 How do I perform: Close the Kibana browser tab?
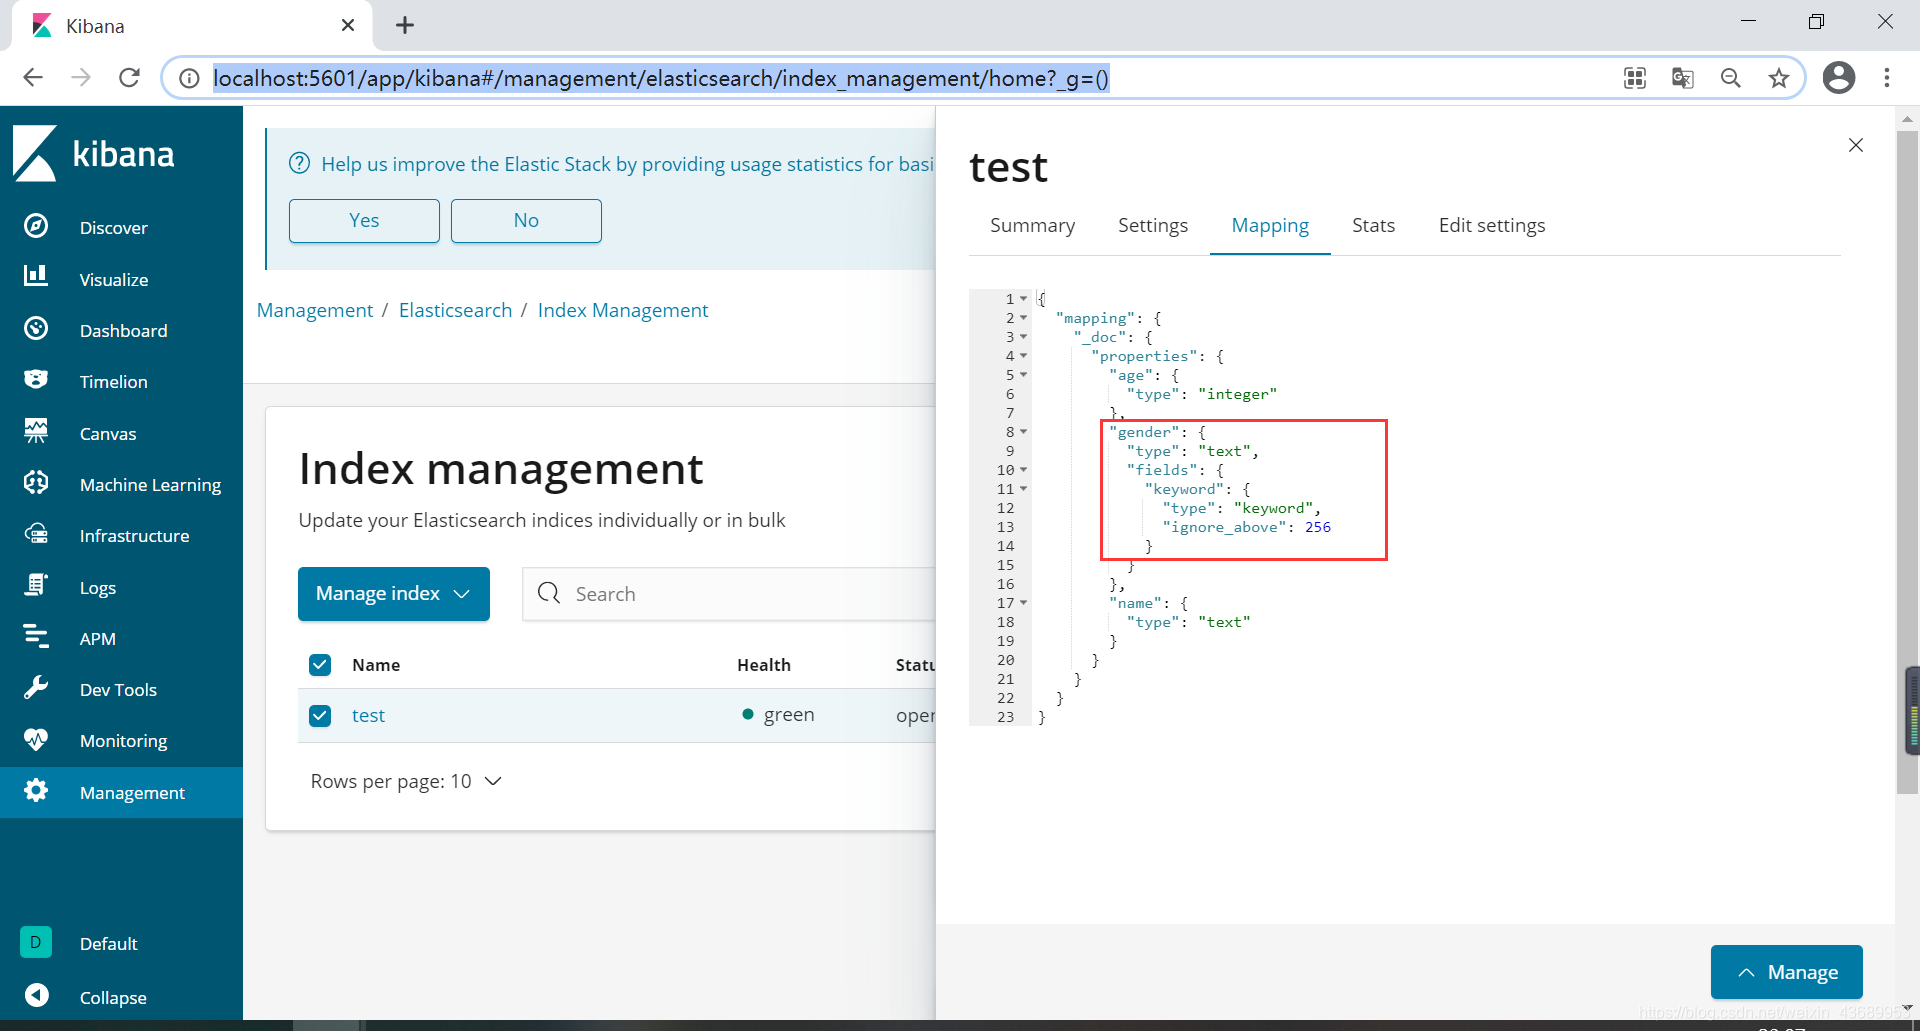[x=348, y=25]
